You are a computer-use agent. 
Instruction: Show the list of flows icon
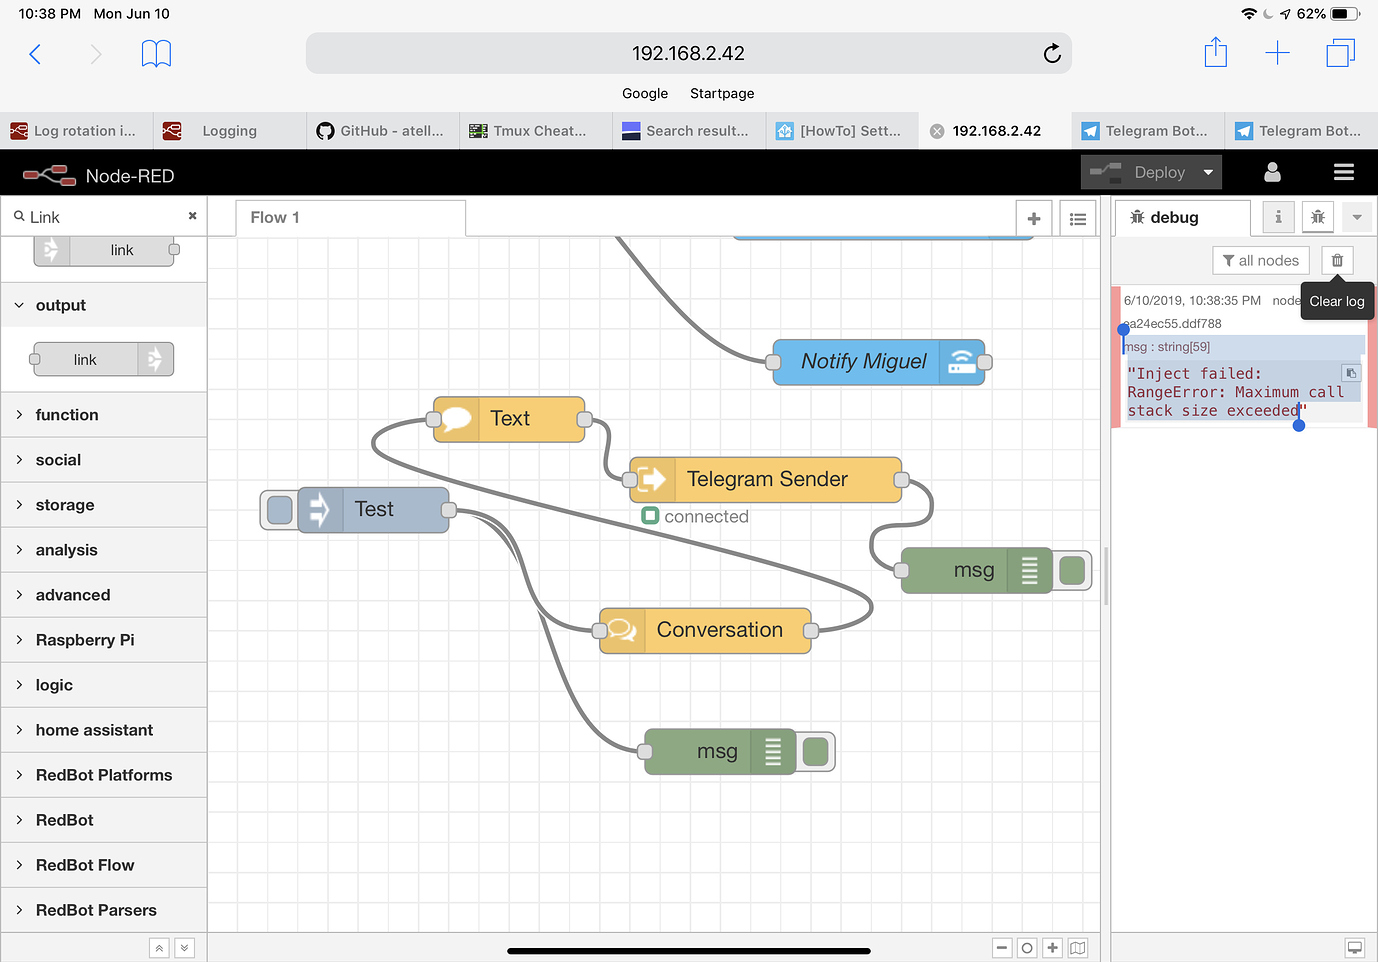pos(1078,218)
